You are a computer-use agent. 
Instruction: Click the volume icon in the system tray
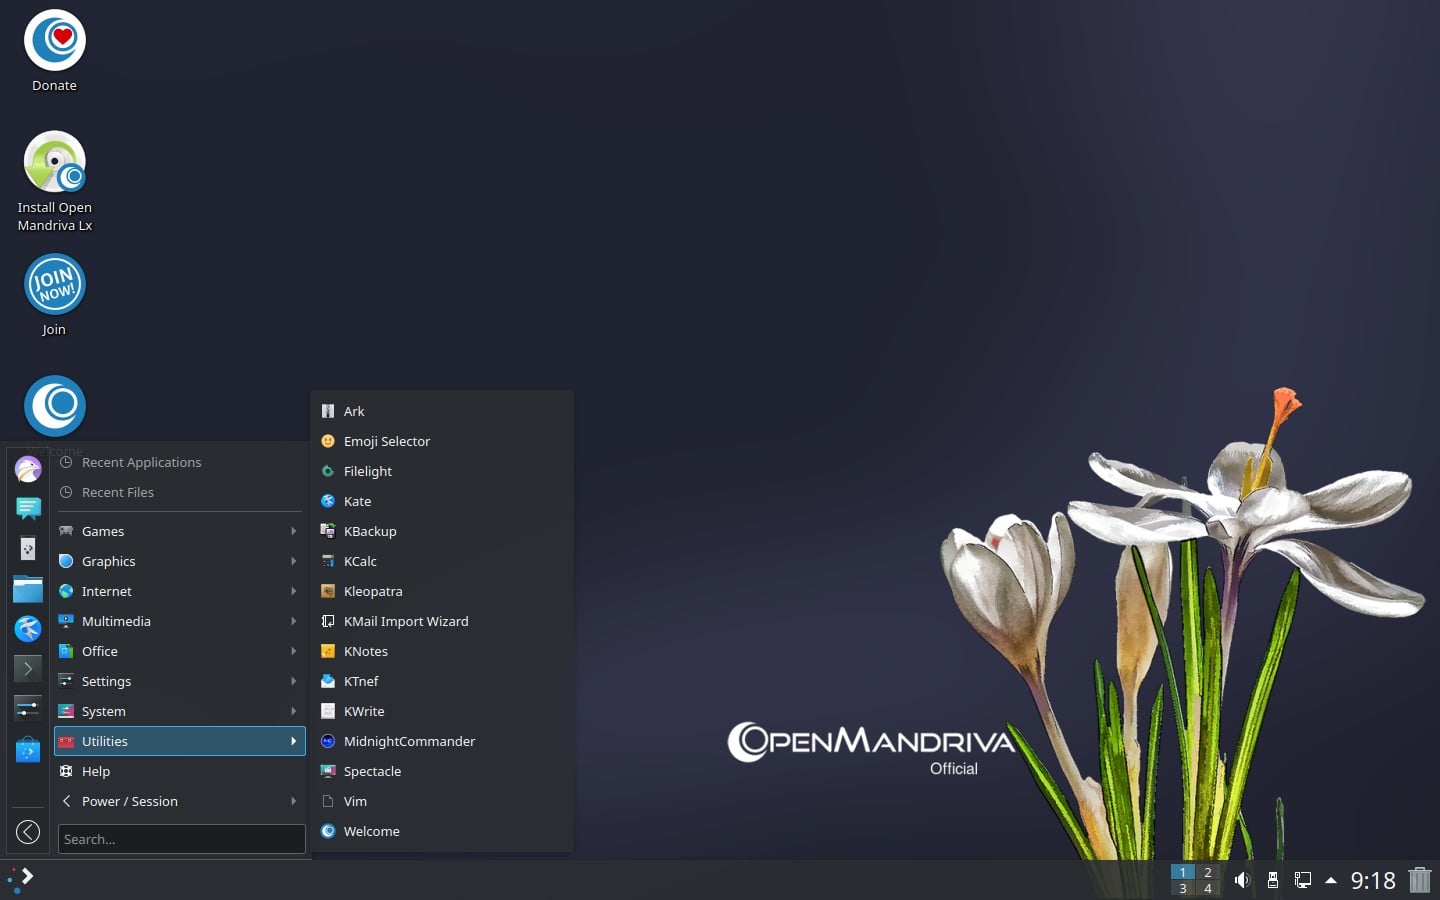[x=1243, y=881]
